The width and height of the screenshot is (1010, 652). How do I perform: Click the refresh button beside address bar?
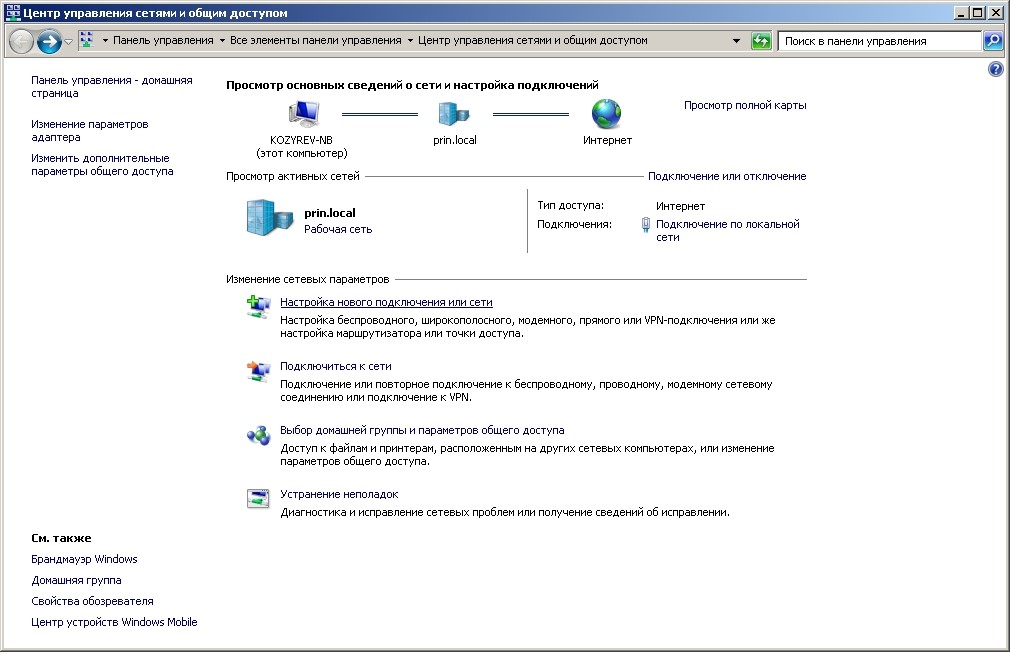pos(761,41)
